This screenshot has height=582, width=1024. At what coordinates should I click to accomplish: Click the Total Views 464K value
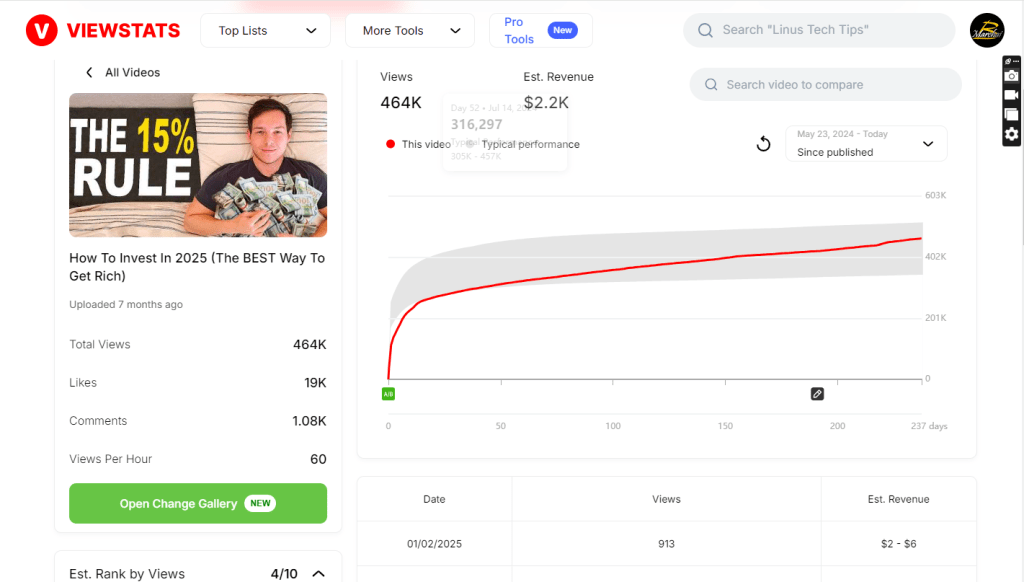[310, 344]
